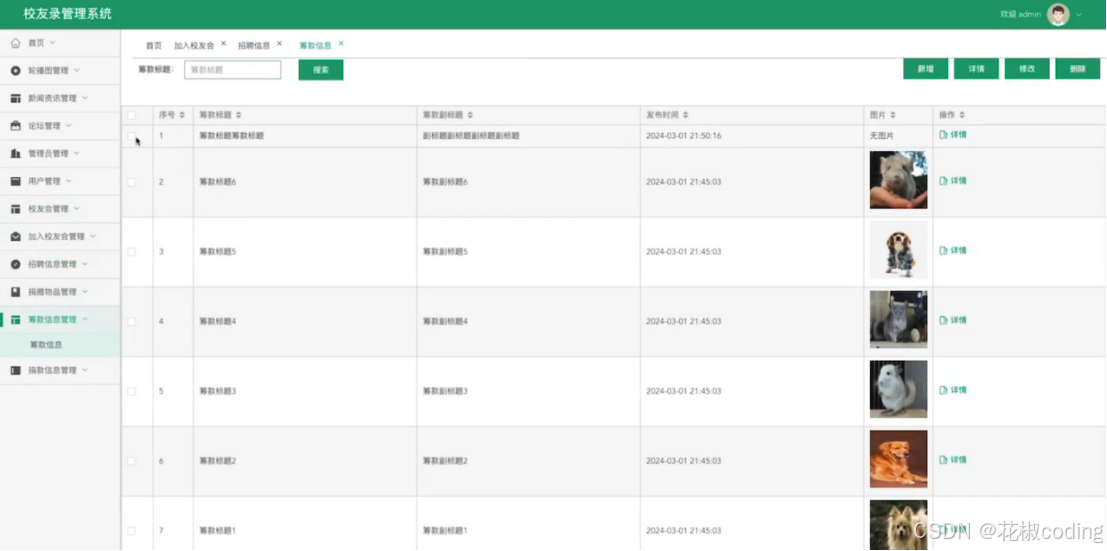Expand 用户管理 menu chevron
The image size is (1107, 551).
click(68, 182)
